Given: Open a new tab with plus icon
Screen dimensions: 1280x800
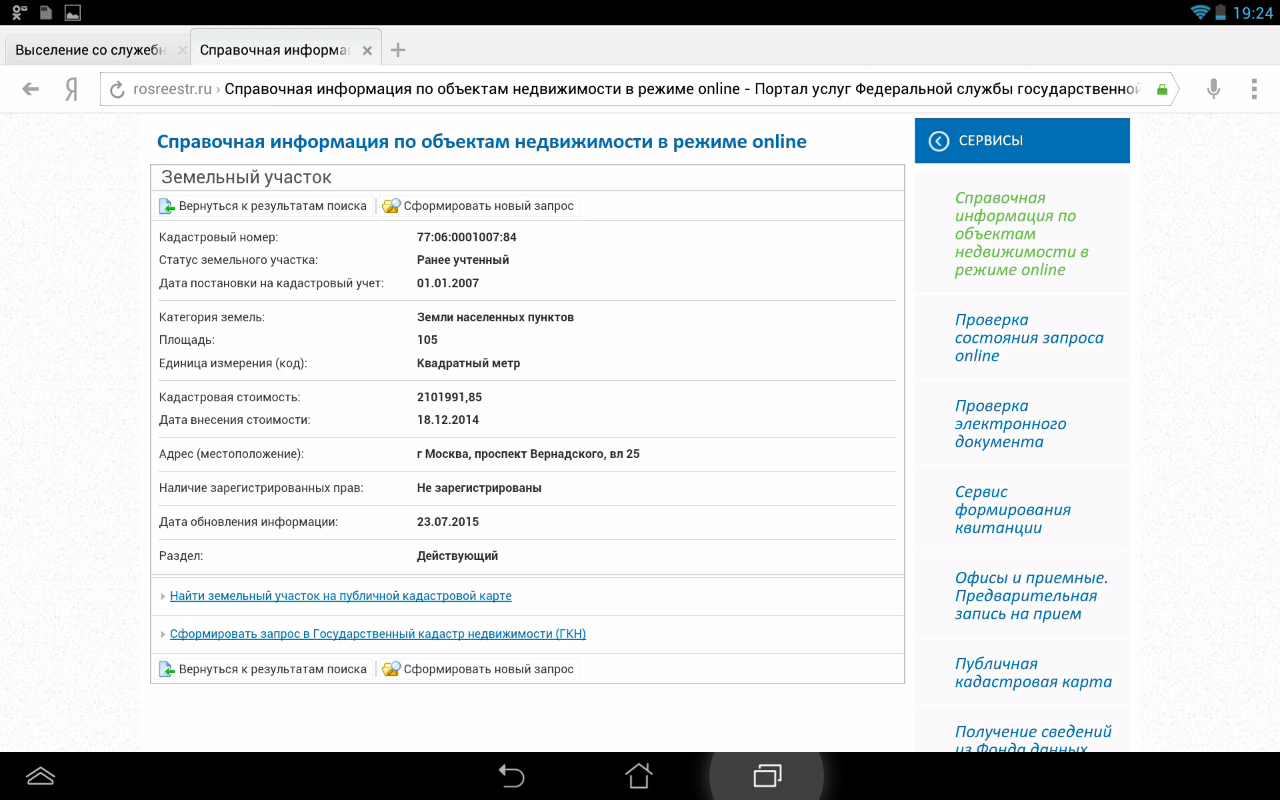Looking at the screenshot, I should pyautogui.click(x=398, y=50).
